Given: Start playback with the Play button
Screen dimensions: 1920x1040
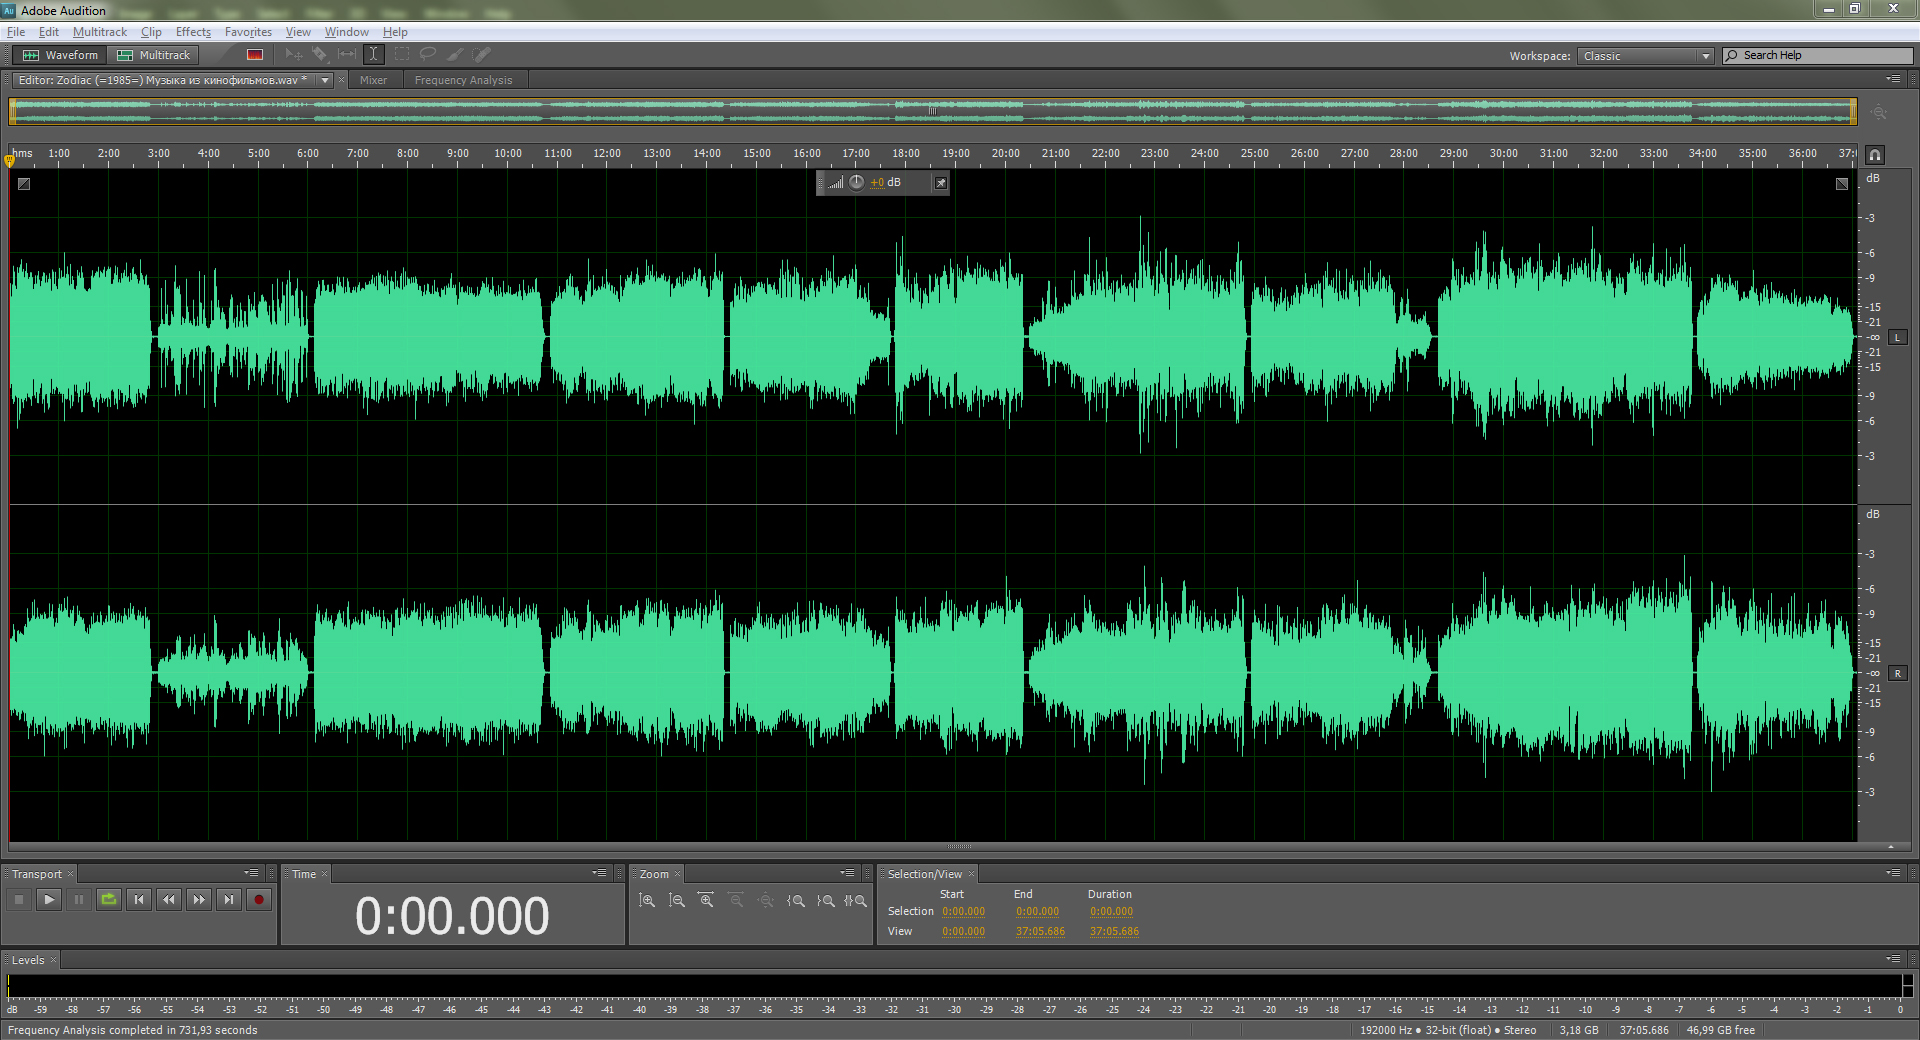Looking at the screenshot, I should pos(48,900).
